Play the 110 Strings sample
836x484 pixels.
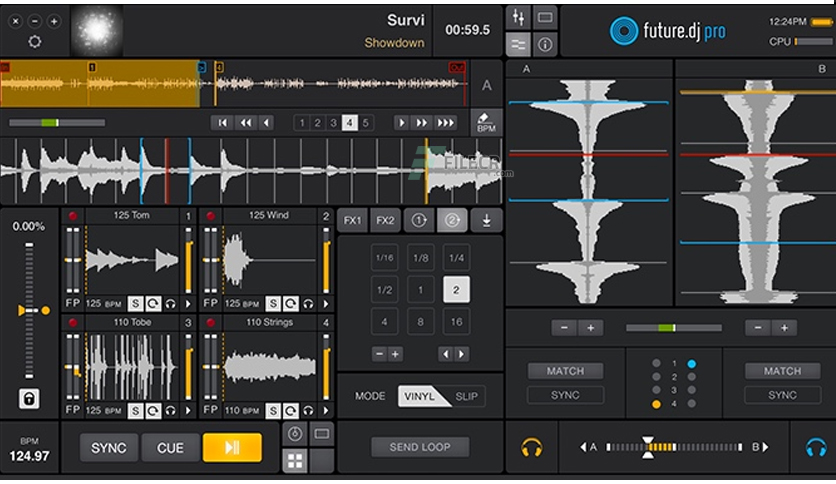point(326,410)
